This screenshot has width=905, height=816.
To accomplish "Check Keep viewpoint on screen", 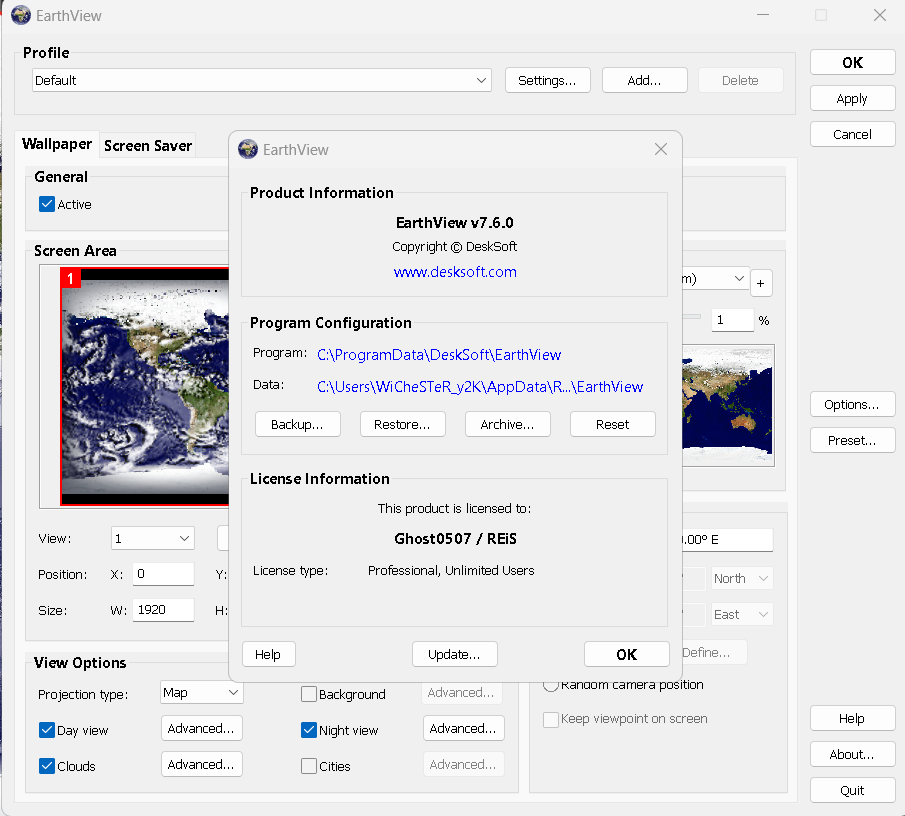I will (551, 719).
